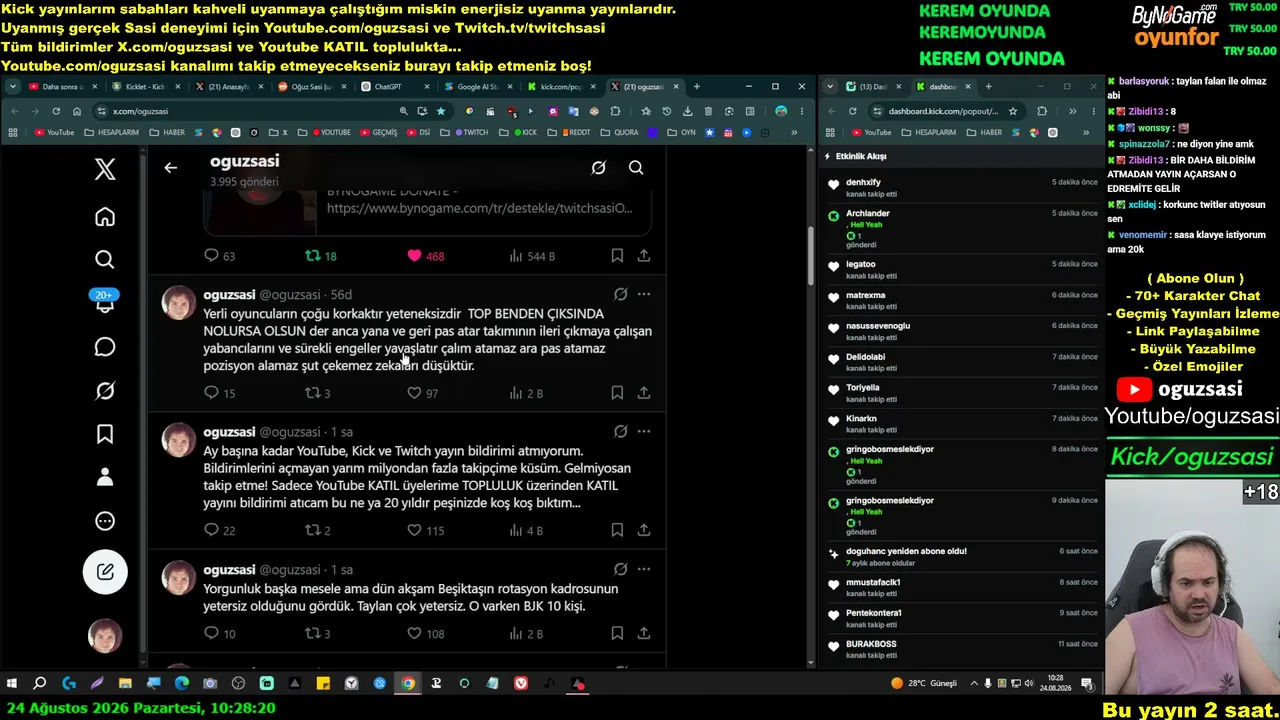Viewport: 1280px width, 720px height.
Task: Open Bookmarks in X left sidebar
Action: (105, 434)
